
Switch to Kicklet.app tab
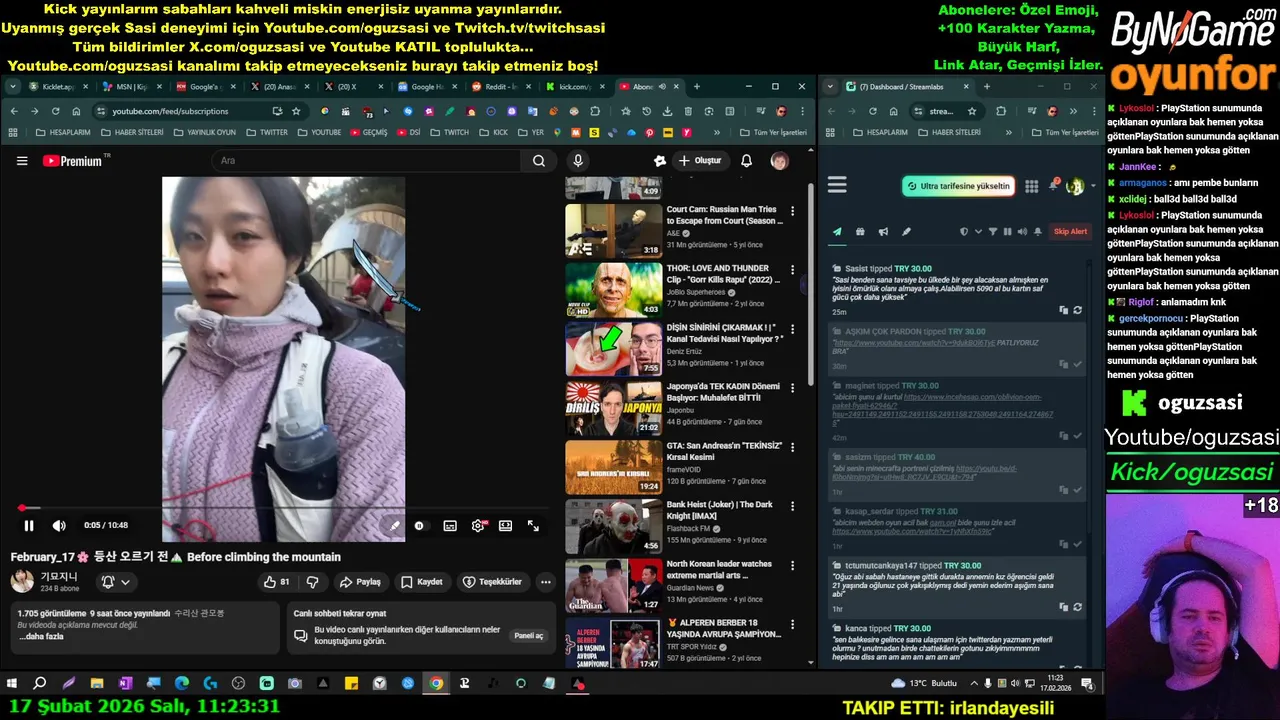point(58,87)
